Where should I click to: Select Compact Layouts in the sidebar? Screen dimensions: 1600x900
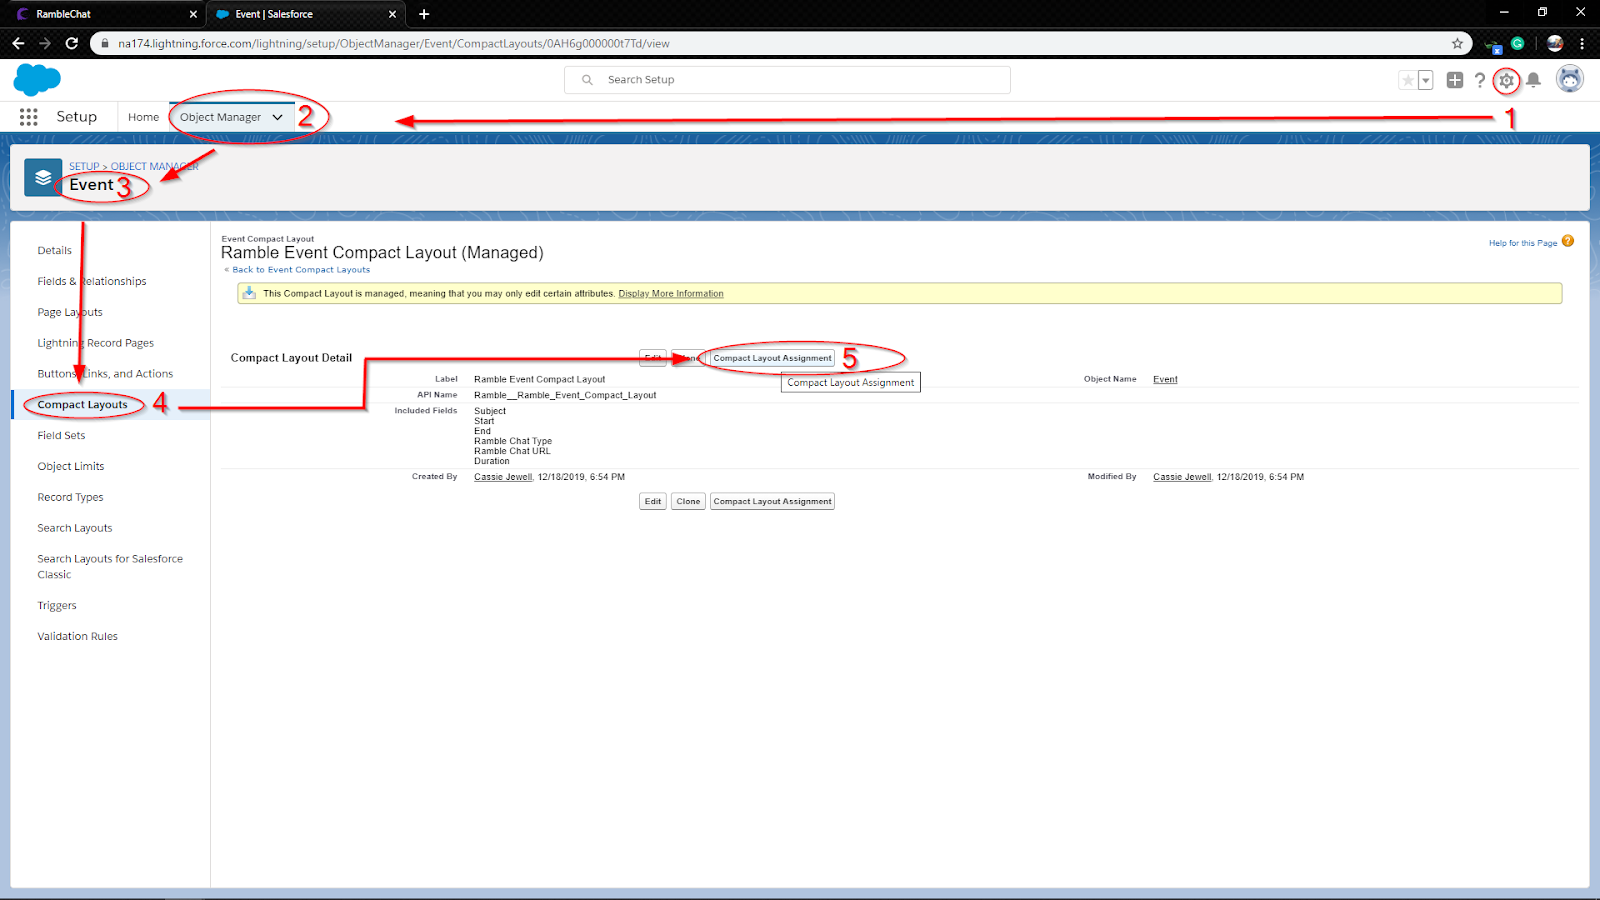(83, 404)
